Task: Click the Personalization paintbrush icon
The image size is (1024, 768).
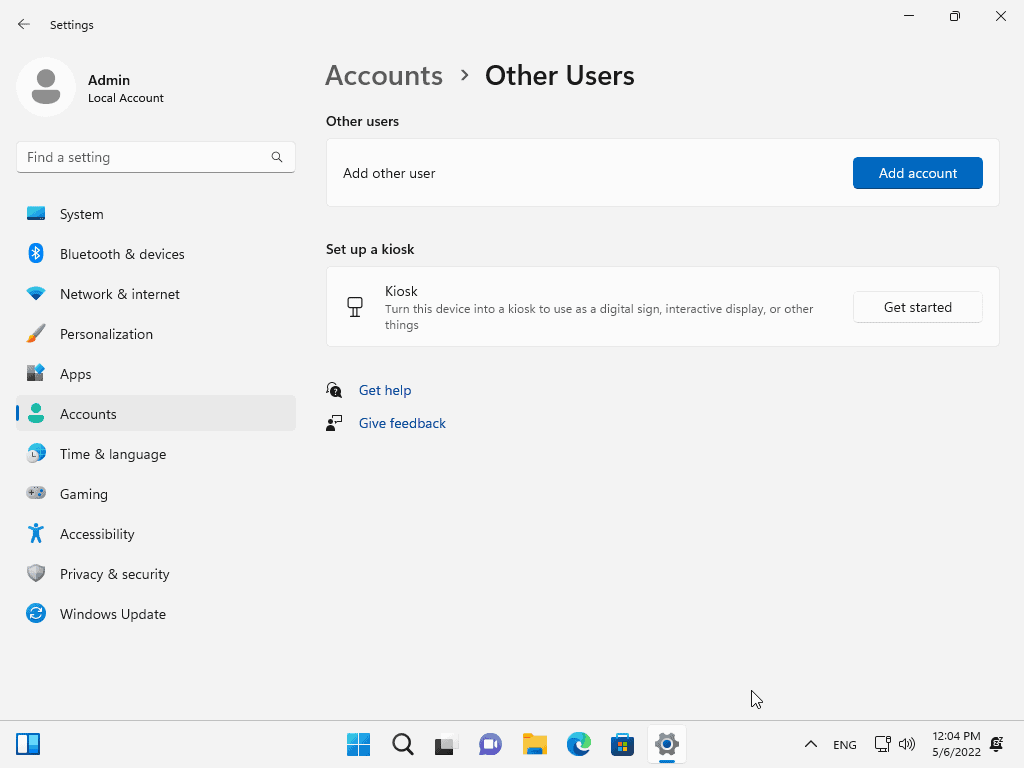Action: coord(36,333)
